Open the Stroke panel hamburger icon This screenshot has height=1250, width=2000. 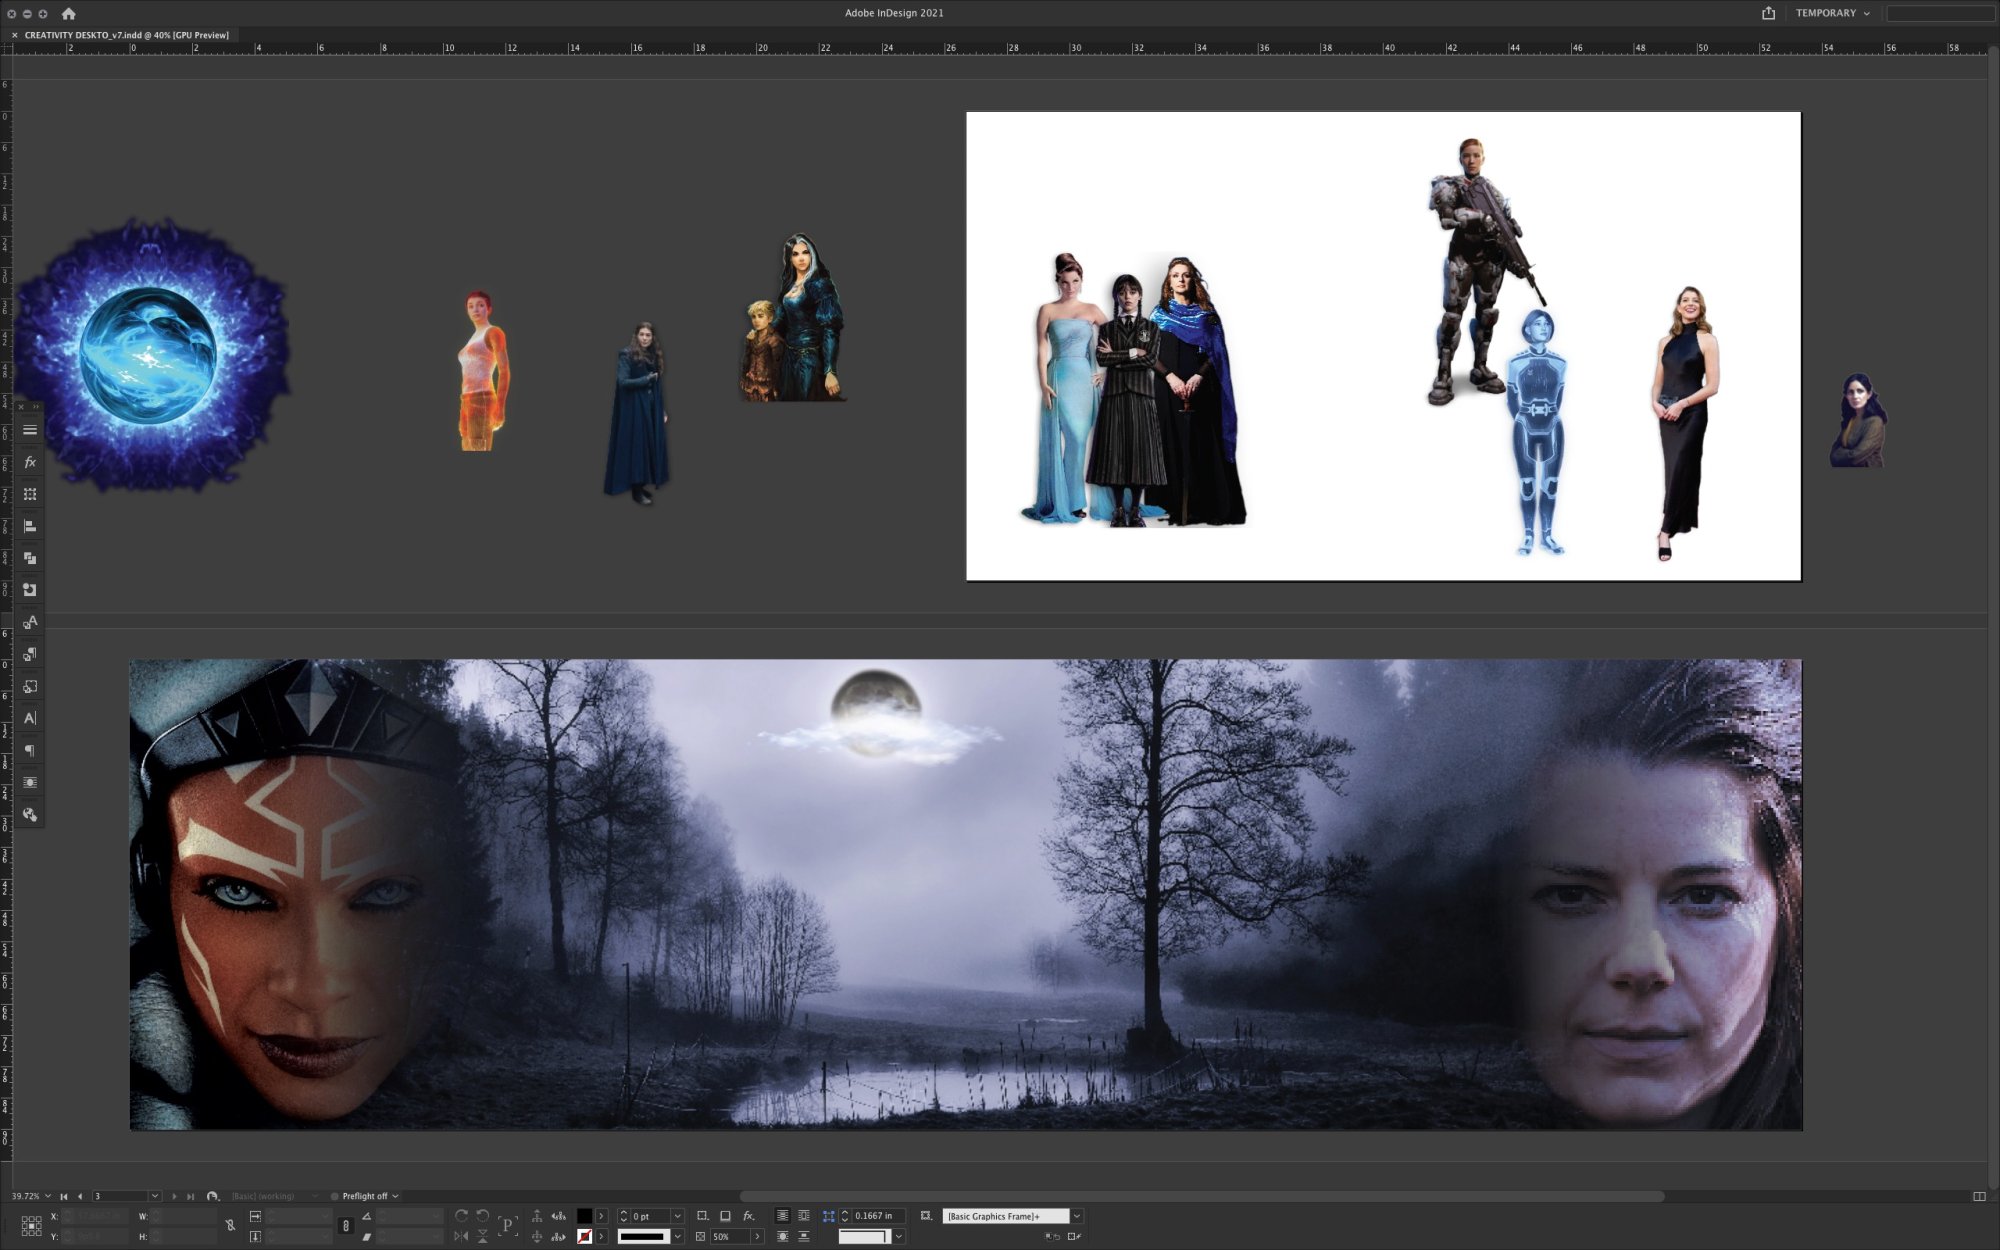pyautogui.click(x=30, y=430)
